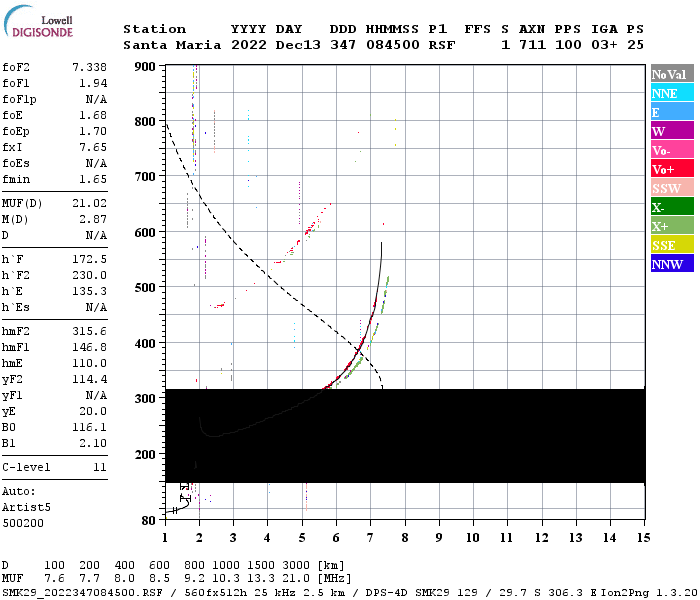Click the 15 MHz frequency axis label
This screenshot has width=700, height=600.
644,538
